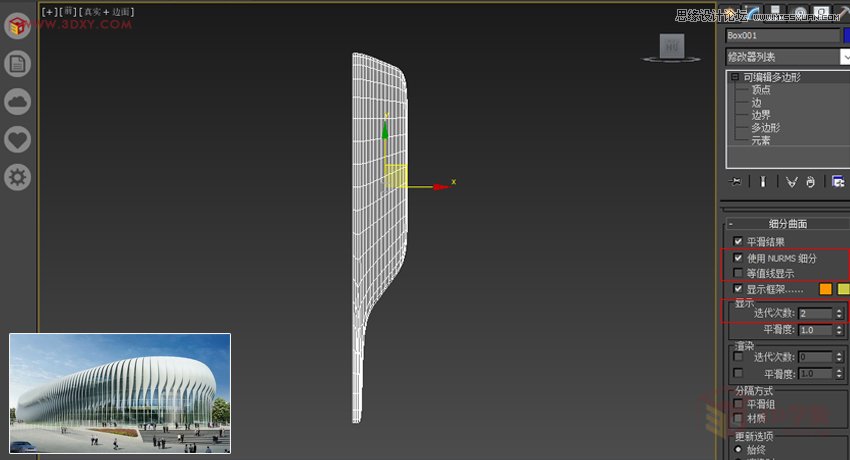Click the heart favorites icon
The height and width of the screenshot is (460, 850).
18,139
